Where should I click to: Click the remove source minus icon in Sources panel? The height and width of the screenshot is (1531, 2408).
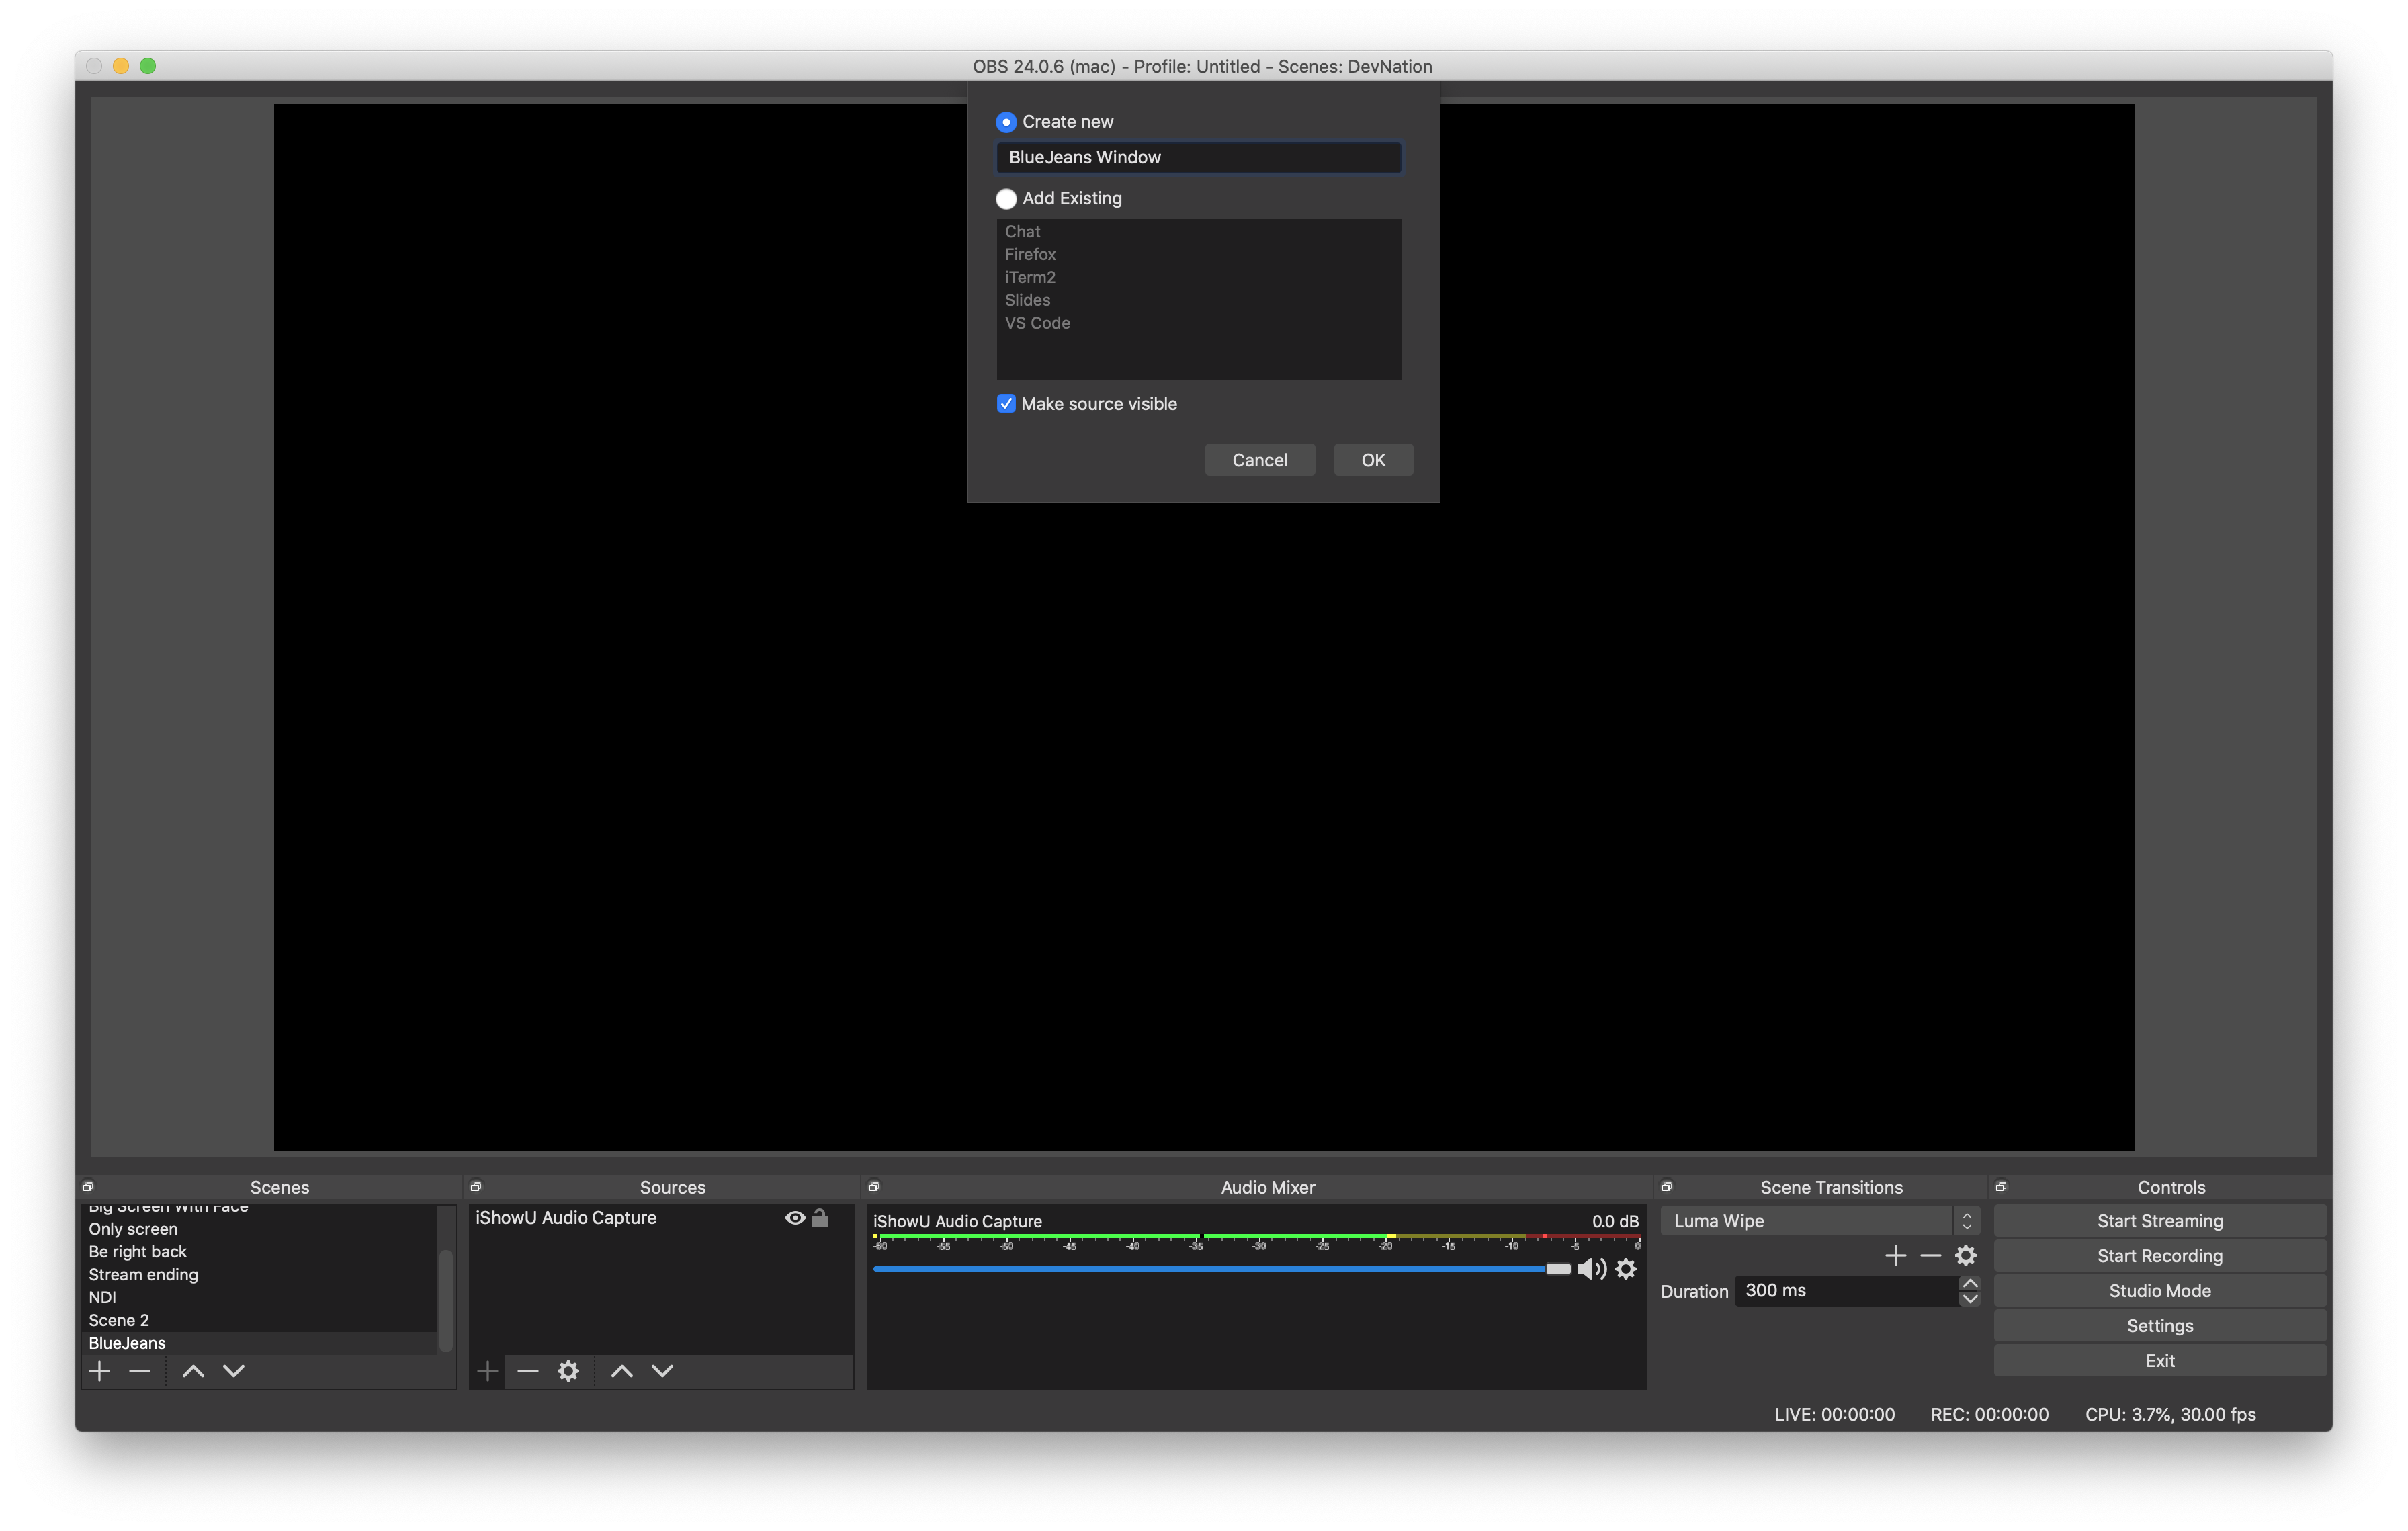[x=527, y=1371]
